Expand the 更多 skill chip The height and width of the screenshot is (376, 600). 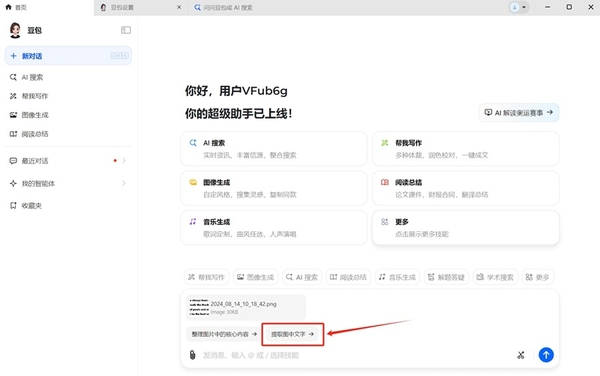point(538,277)
